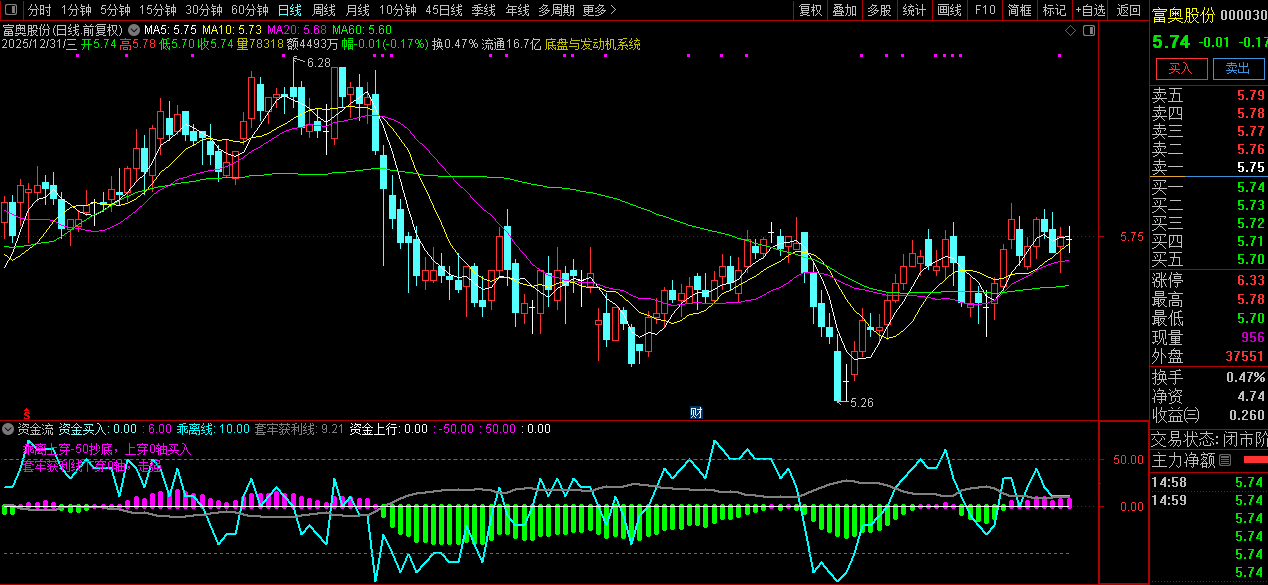Screen dimensions: 1268x585
Task: Click the red S signal marker icon
Action: (x=28, y=412)
